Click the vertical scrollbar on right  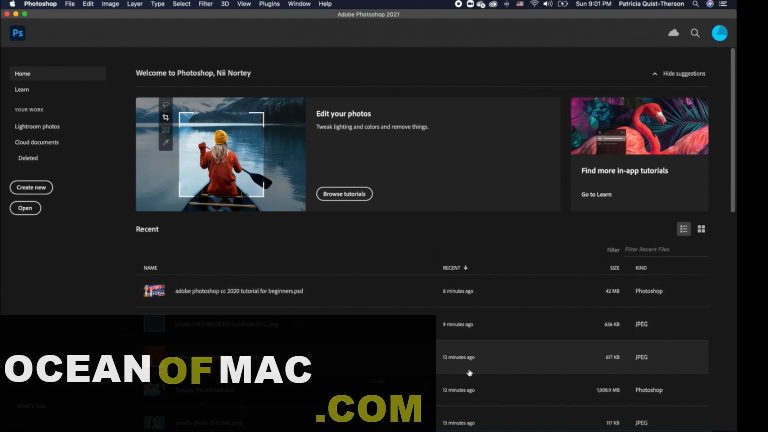733,130
